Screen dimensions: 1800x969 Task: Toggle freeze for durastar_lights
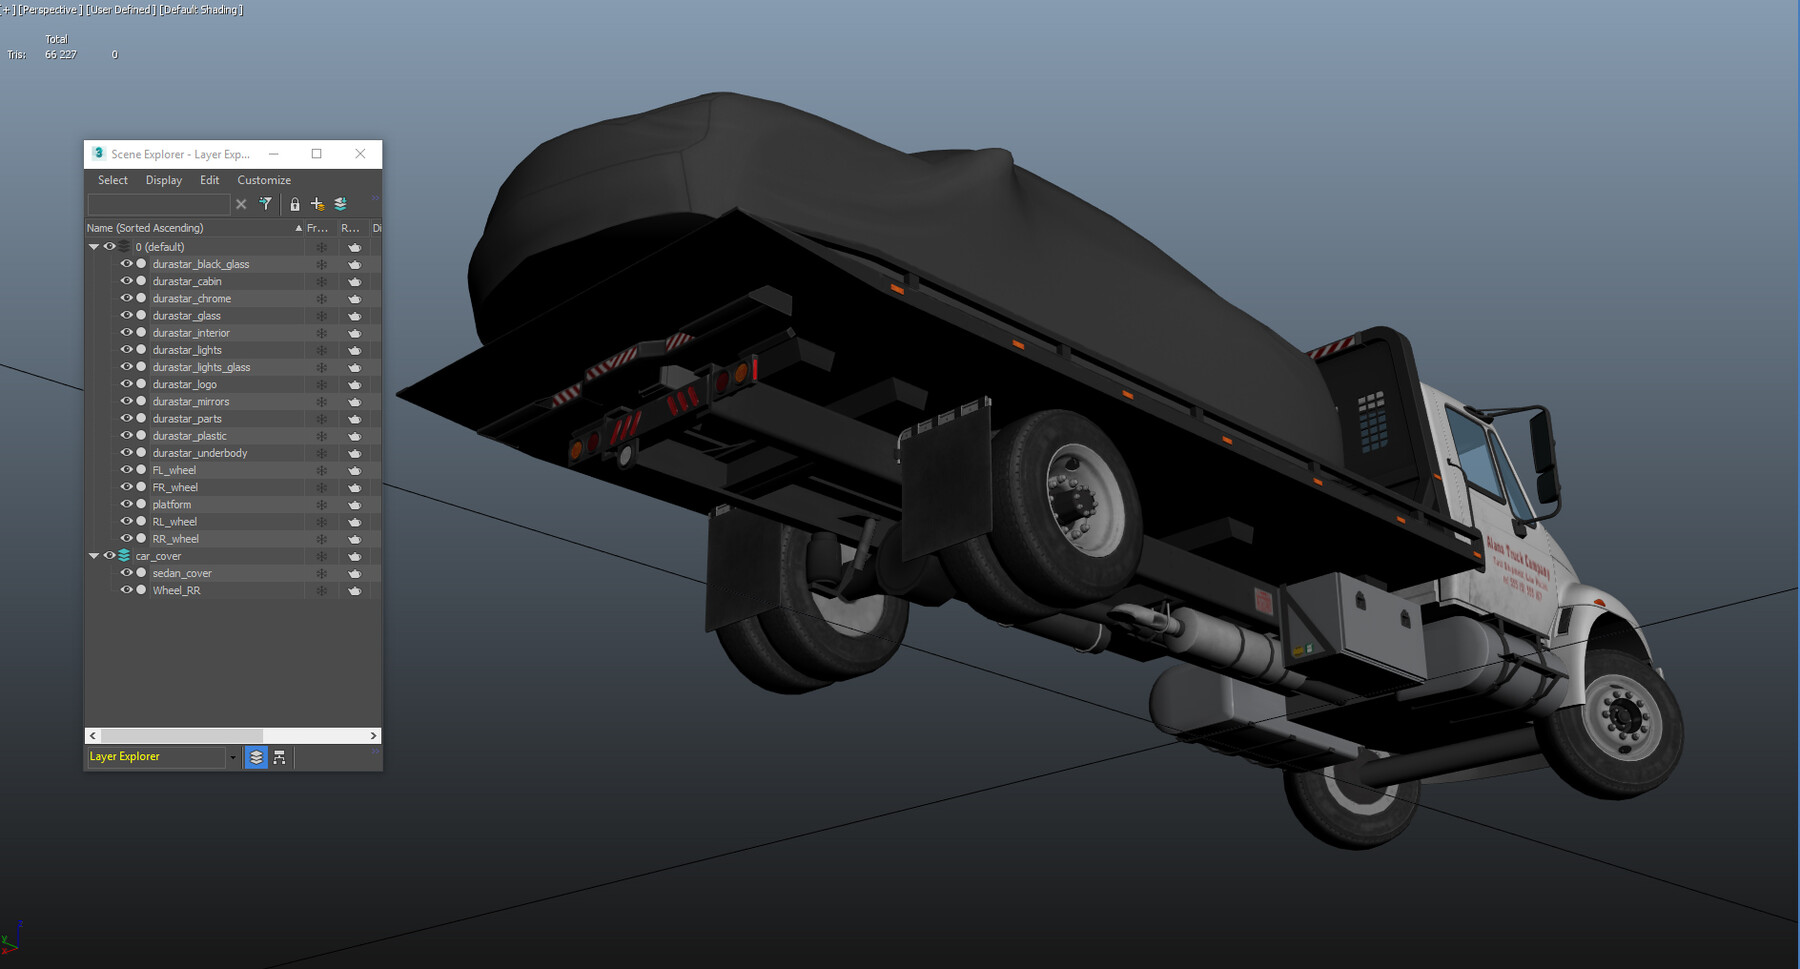pos(322,350)
